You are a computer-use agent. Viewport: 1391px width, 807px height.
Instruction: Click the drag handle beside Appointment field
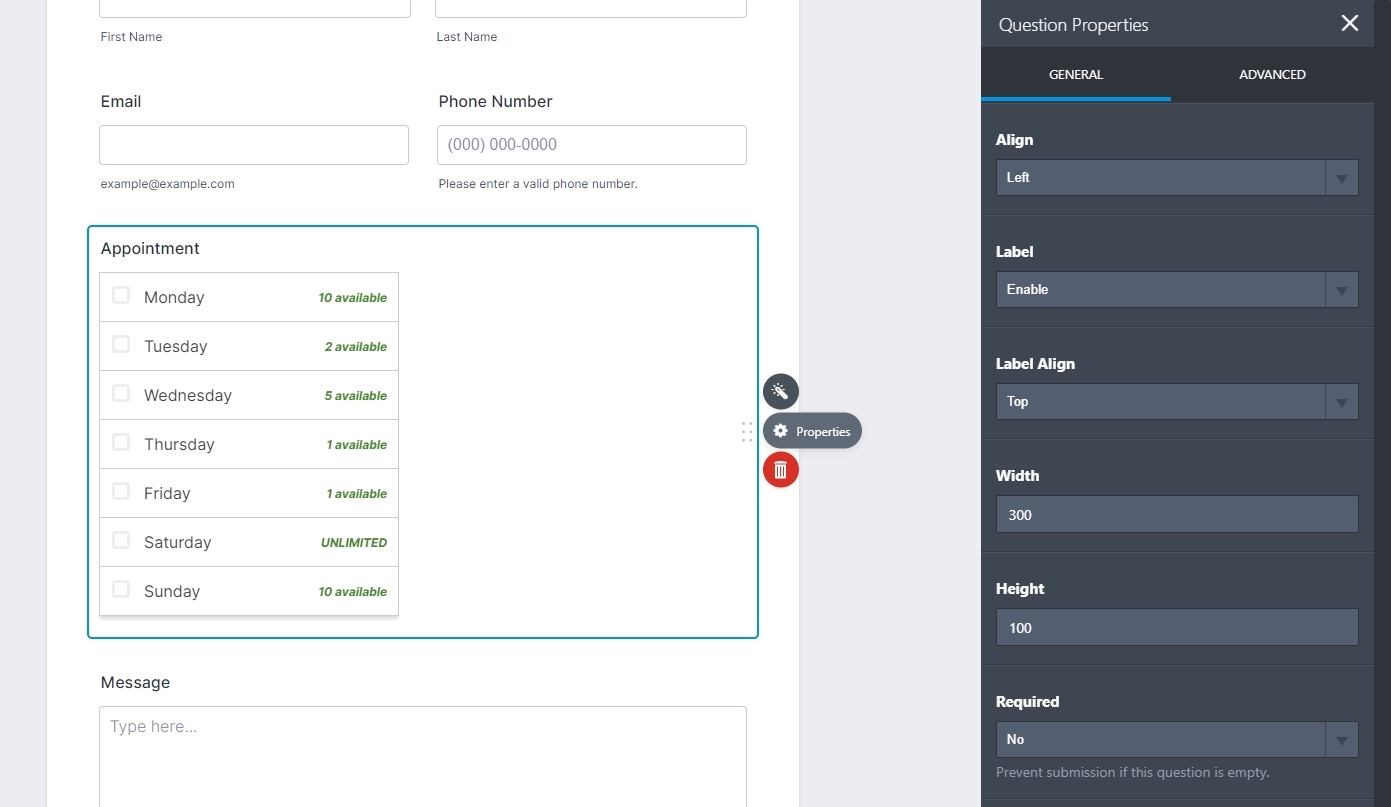[x=747, y=432]
